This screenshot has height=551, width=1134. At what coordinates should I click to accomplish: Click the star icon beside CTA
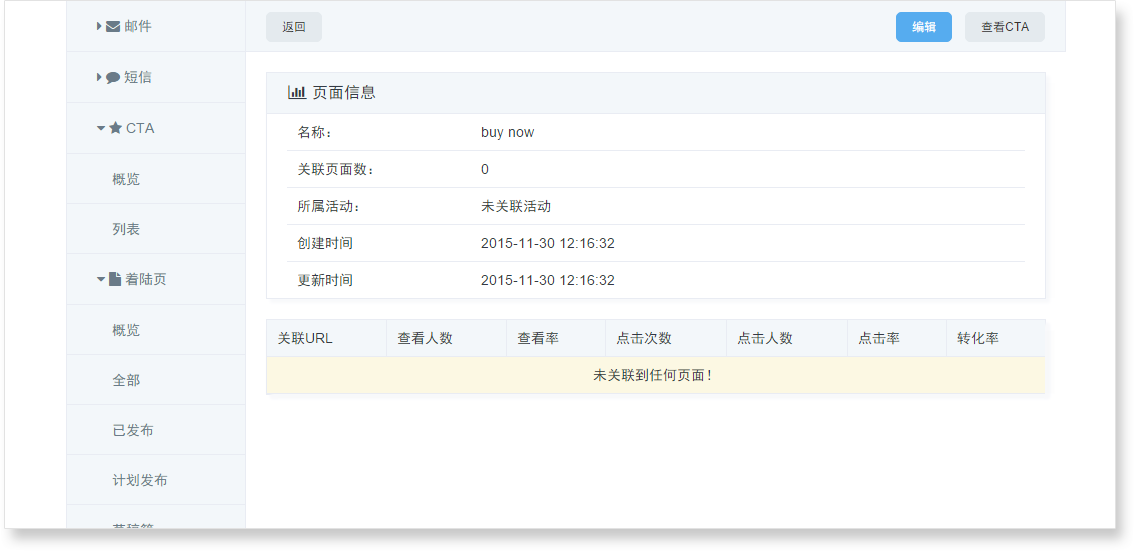click(x=115, y=128)
